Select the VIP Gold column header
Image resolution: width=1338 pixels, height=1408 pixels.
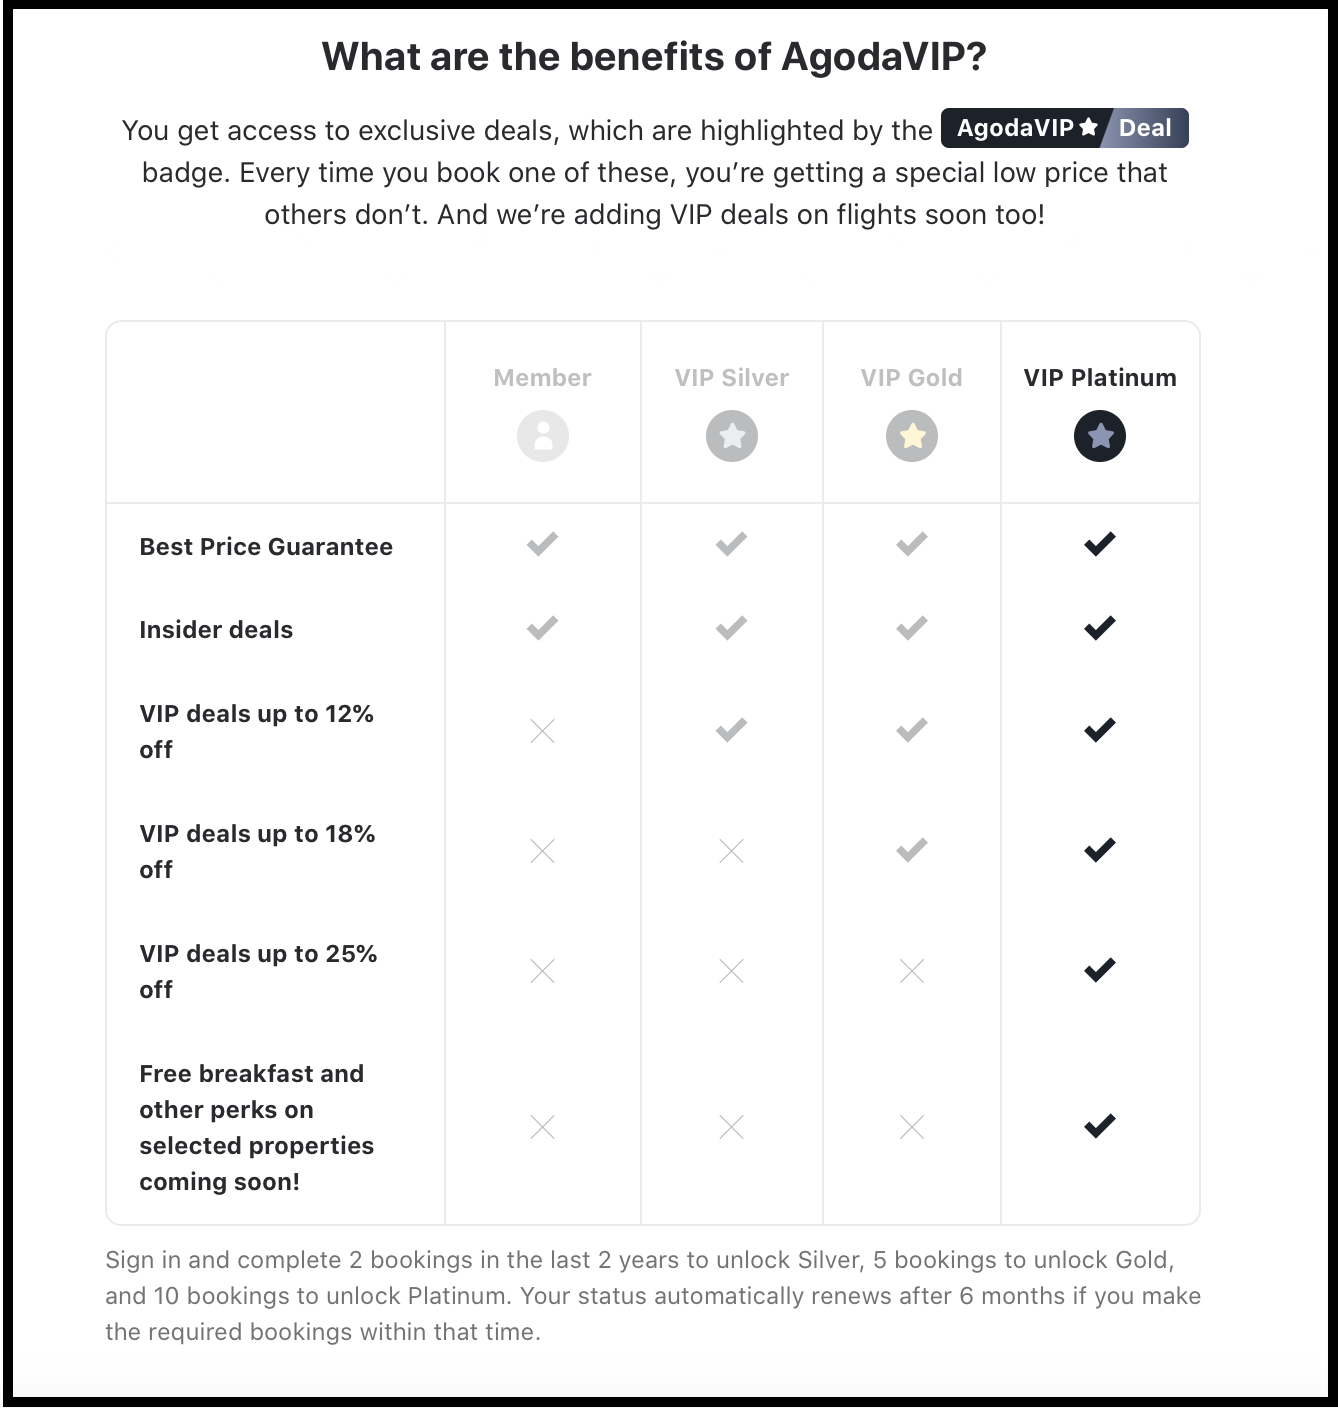(912, 378)
